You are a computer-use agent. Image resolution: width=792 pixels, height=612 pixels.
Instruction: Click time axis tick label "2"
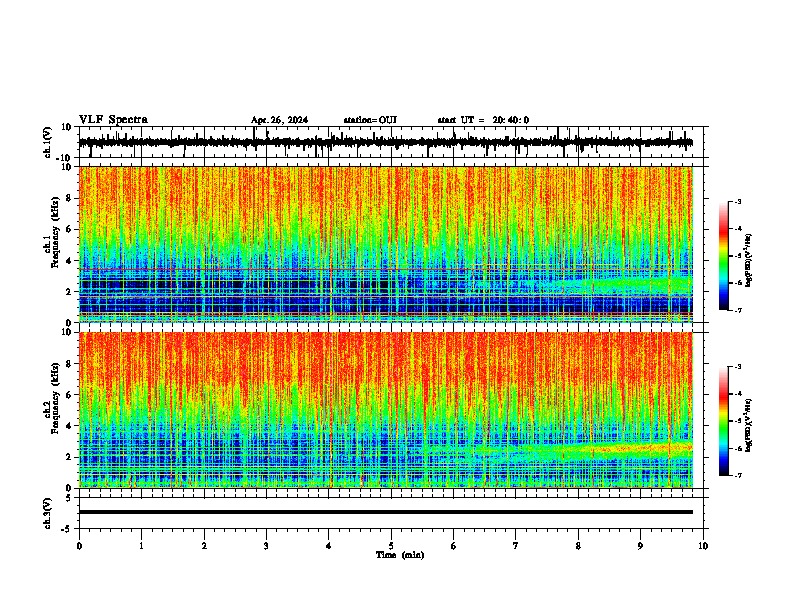[x=204, y=546]
